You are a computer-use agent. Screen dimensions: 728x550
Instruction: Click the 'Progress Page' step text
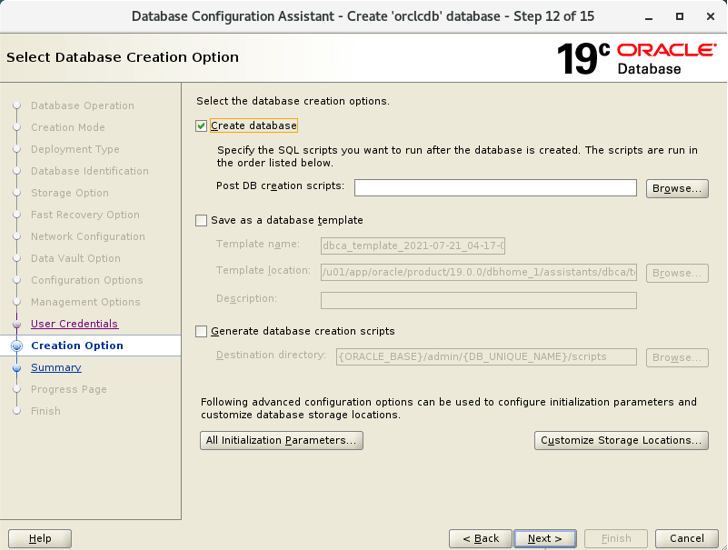pyautogui.click(x=69, y=389)
